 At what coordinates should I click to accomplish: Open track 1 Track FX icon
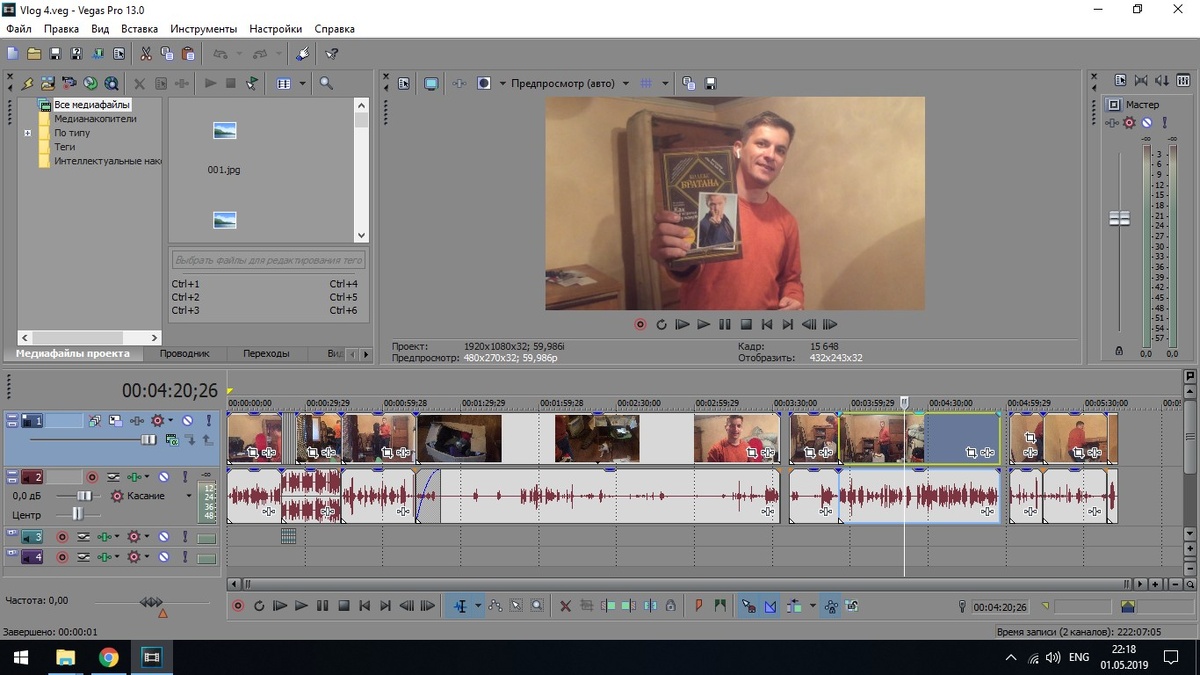click(137, 421)
